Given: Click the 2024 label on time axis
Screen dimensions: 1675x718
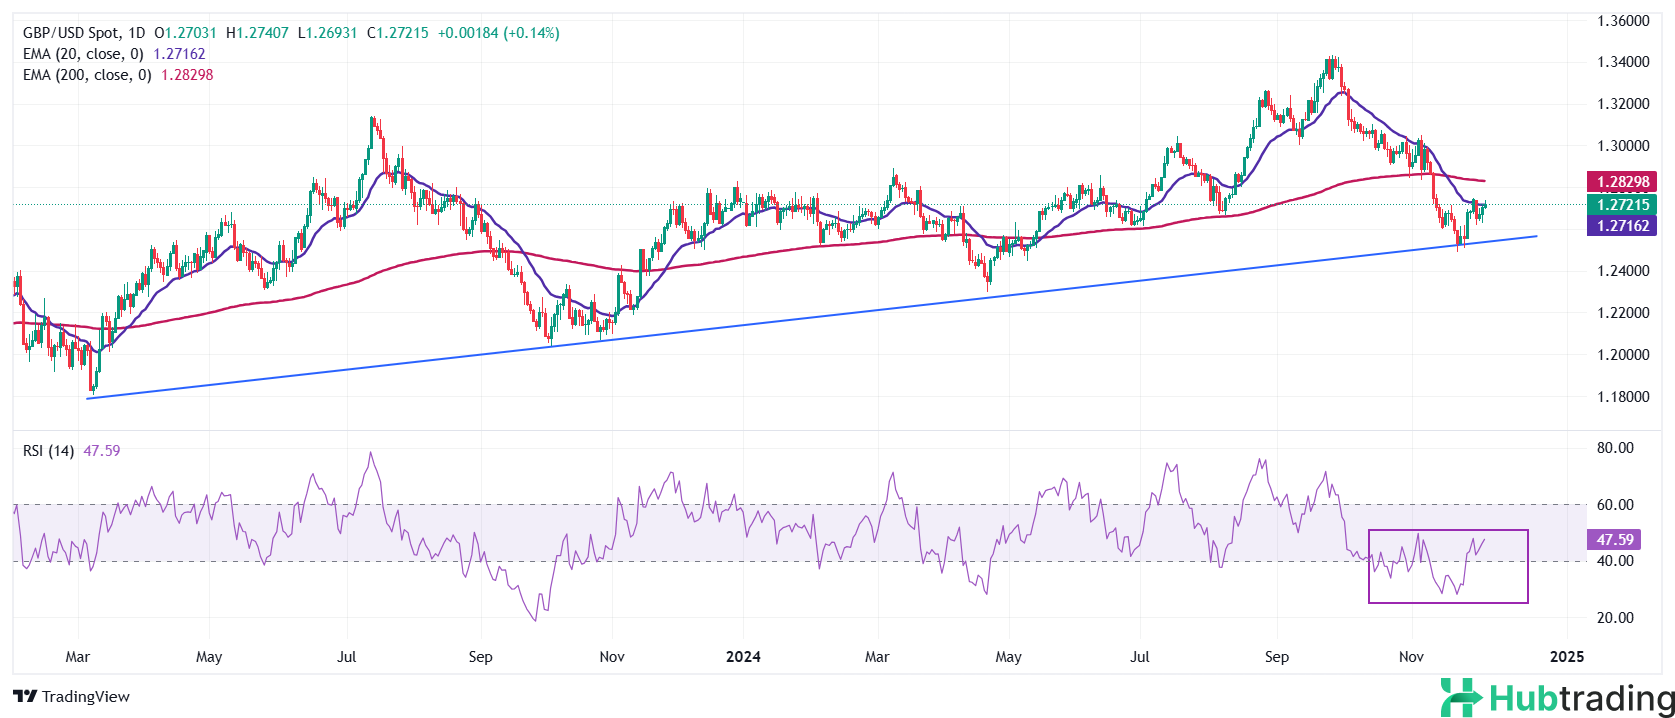Looking at the screenshot, I should (x=743, y=657).
